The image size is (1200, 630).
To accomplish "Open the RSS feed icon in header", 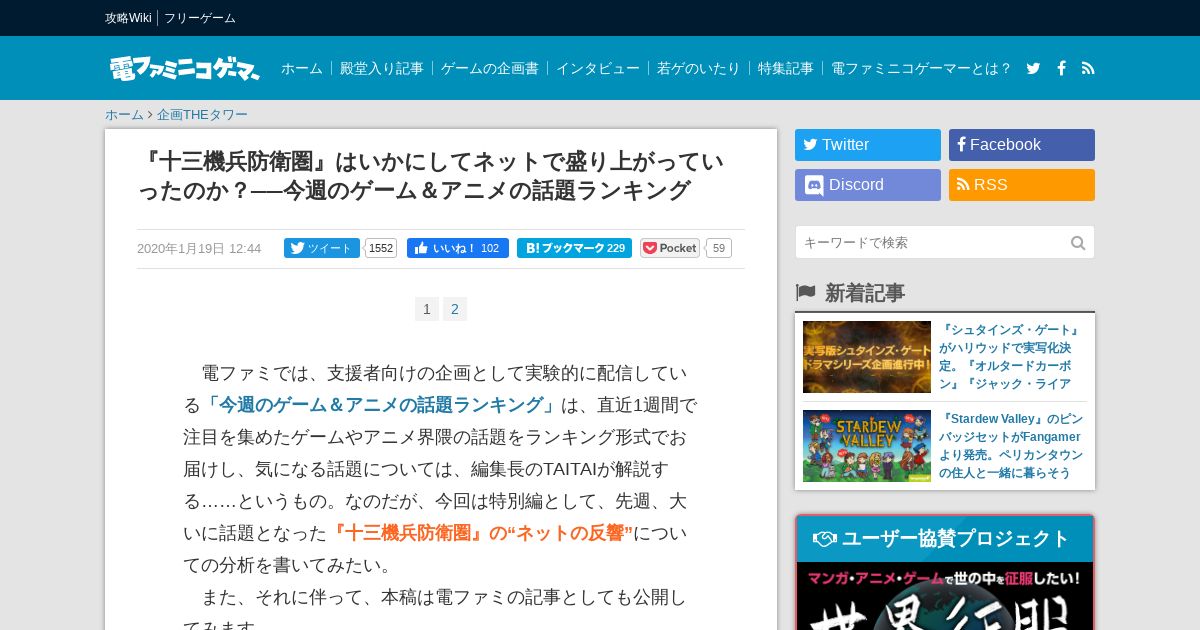I will [x=1088, y=68].
